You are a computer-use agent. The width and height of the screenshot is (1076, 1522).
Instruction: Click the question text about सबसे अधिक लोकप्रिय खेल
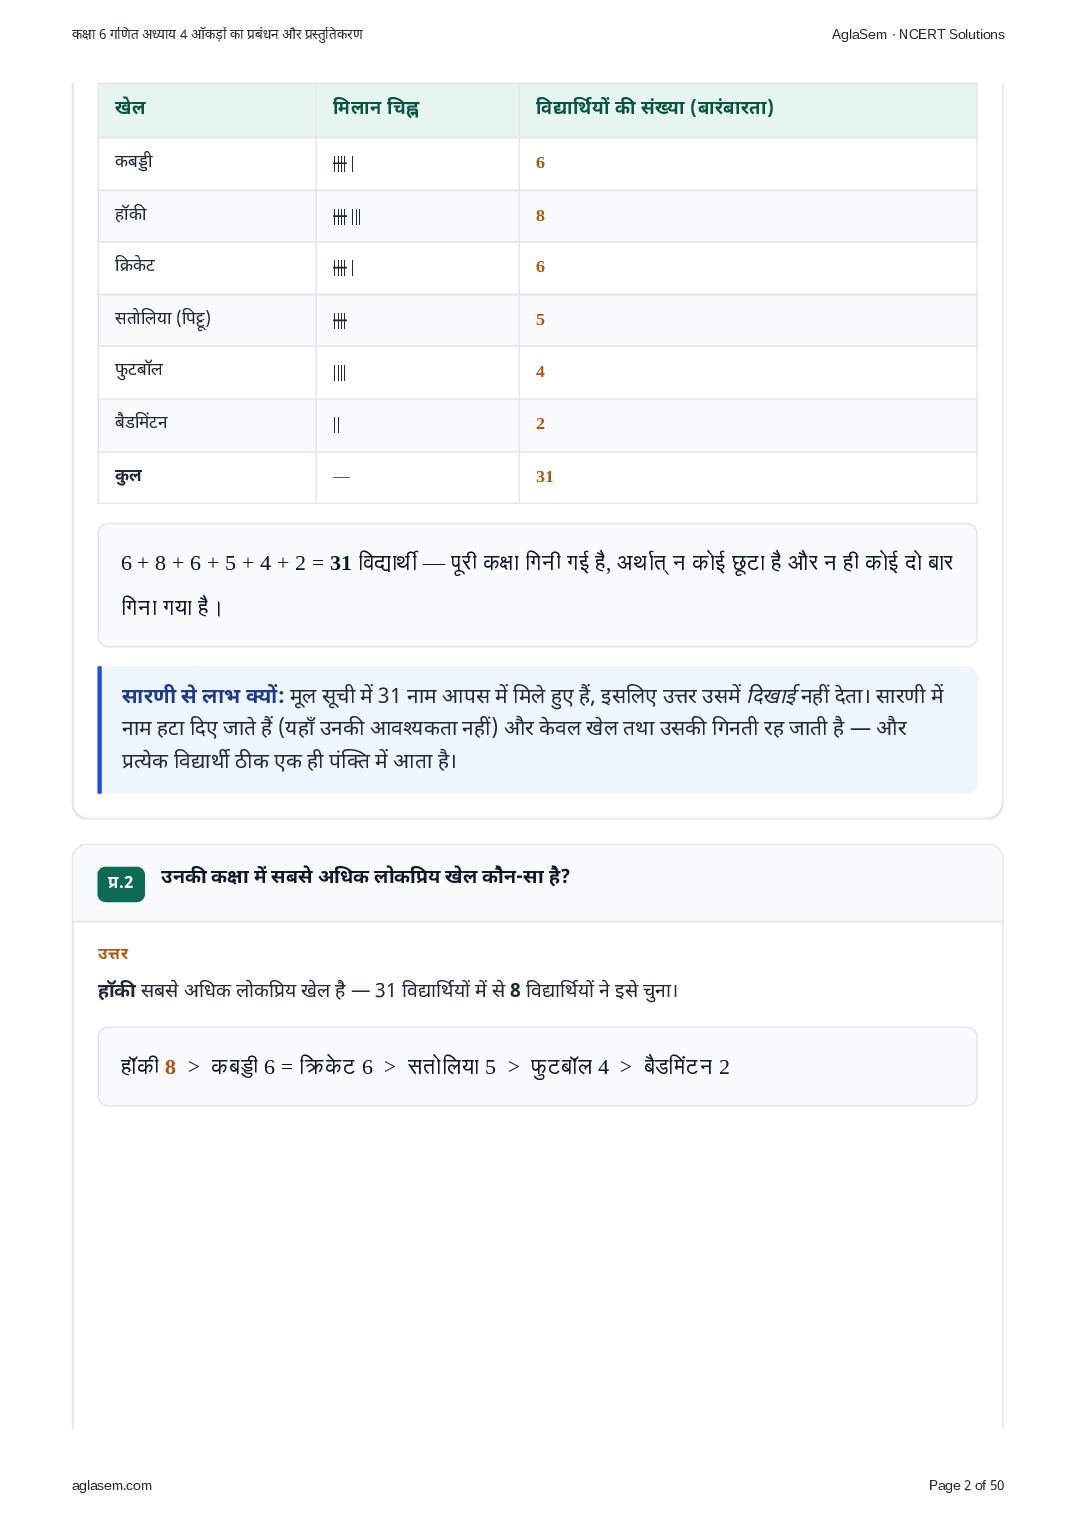(x=365, y=876)
